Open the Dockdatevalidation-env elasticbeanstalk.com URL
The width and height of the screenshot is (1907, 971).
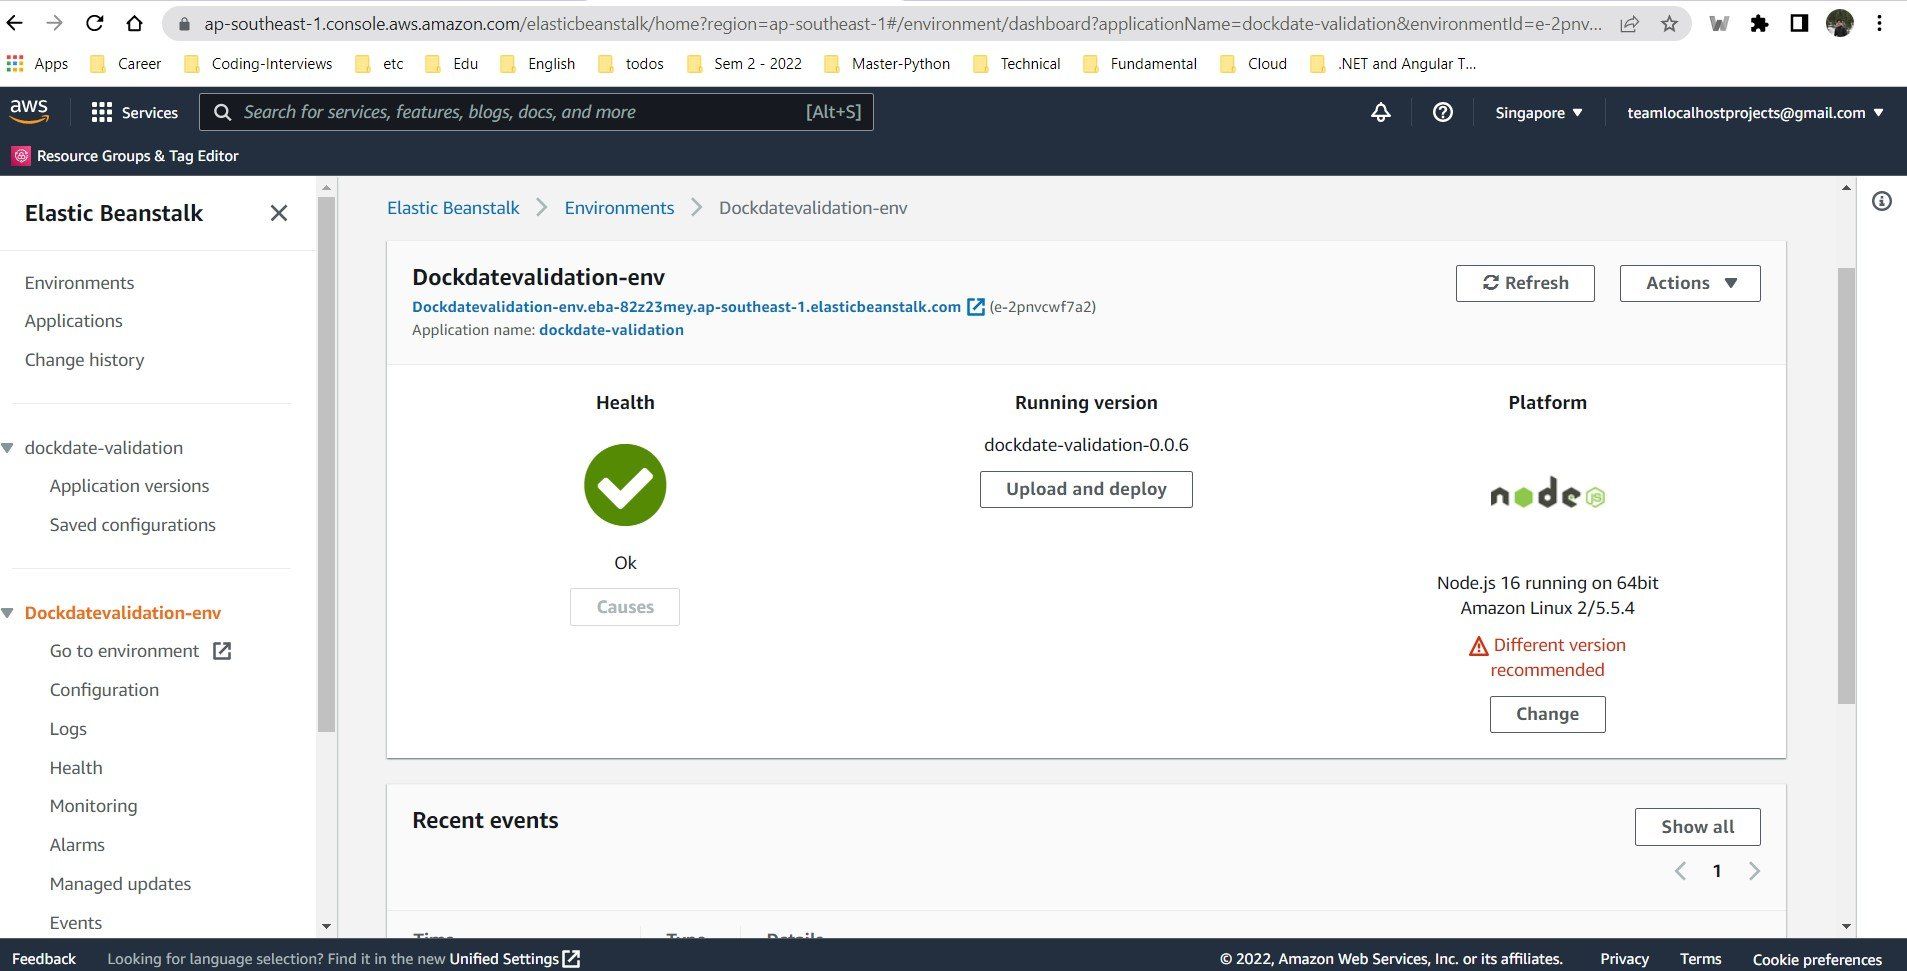[686, 307]
